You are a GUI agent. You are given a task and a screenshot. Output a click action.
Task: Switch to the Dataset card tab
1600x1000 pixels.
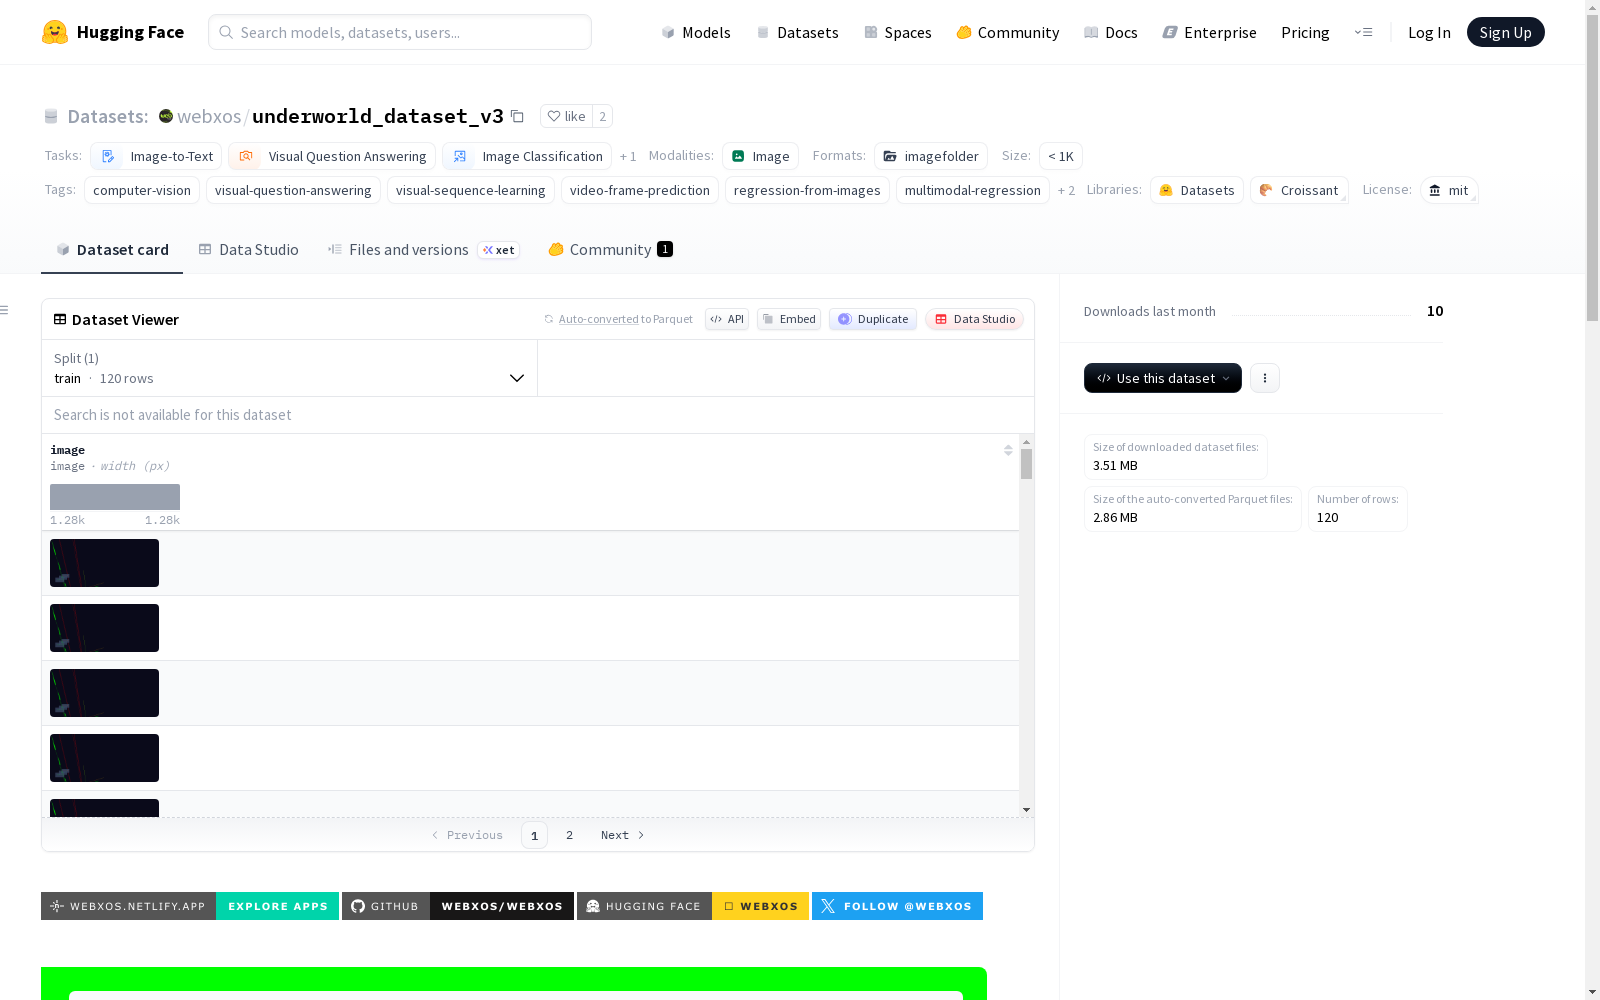tap(112, 250)
